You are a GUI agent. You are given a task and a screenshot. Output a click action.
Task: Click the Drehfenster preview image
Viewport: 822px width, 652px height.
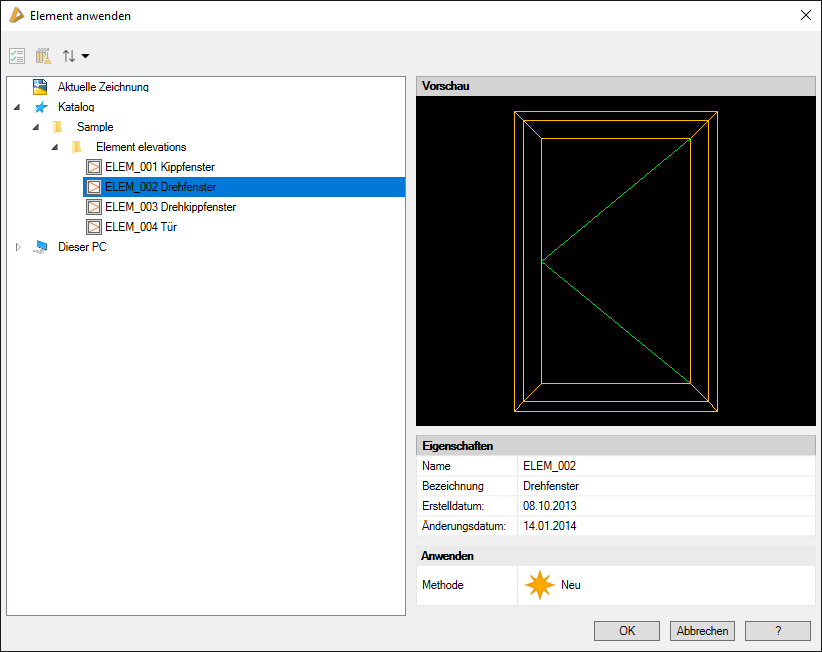pyautogui.click(x=615, y=261)
